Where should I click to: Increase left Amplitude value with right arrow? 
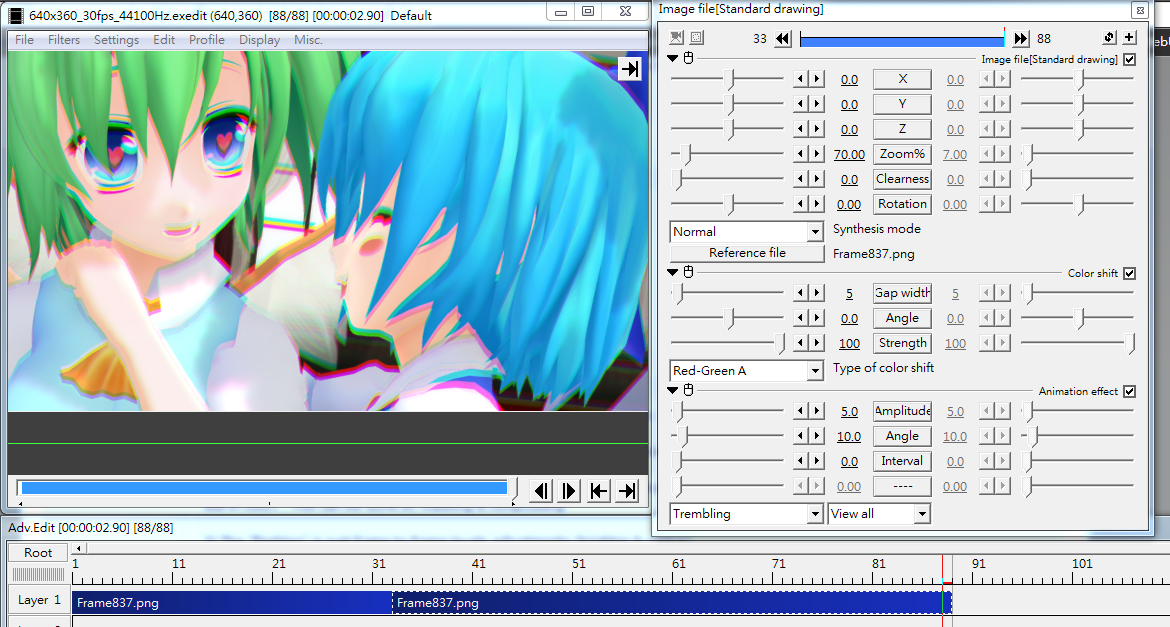(816, 411)
